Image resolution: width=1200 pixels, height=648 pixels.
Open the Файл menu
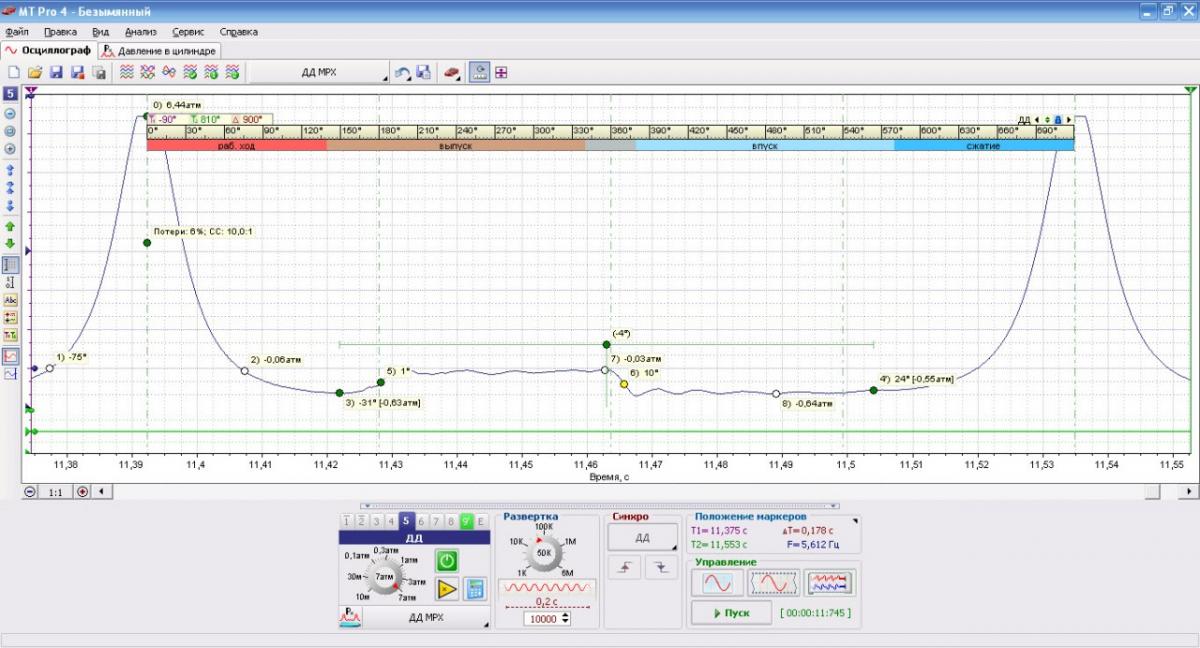tap(17, 32)
